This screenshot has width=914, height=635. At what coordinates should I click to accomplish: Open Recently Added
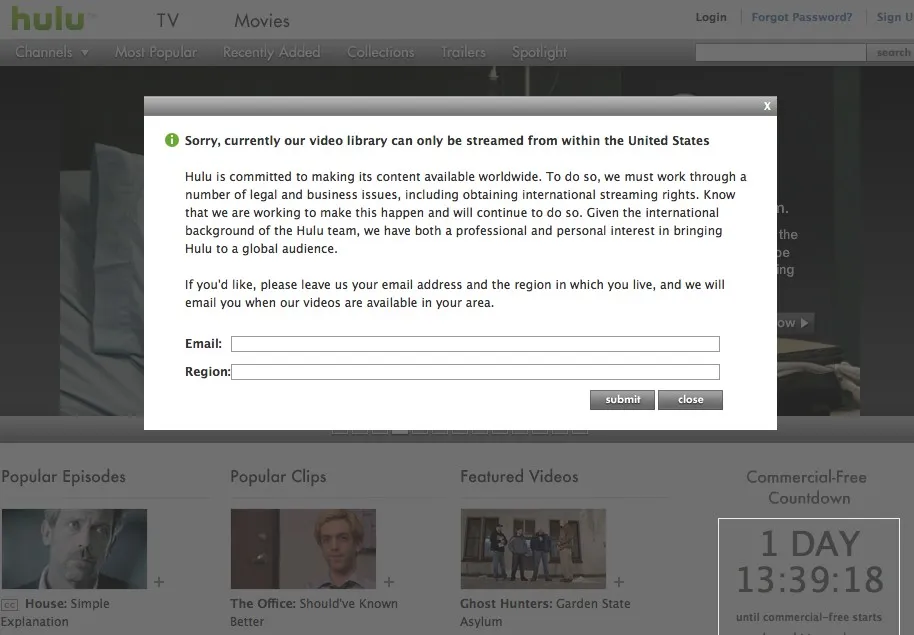tap(271, 52)
